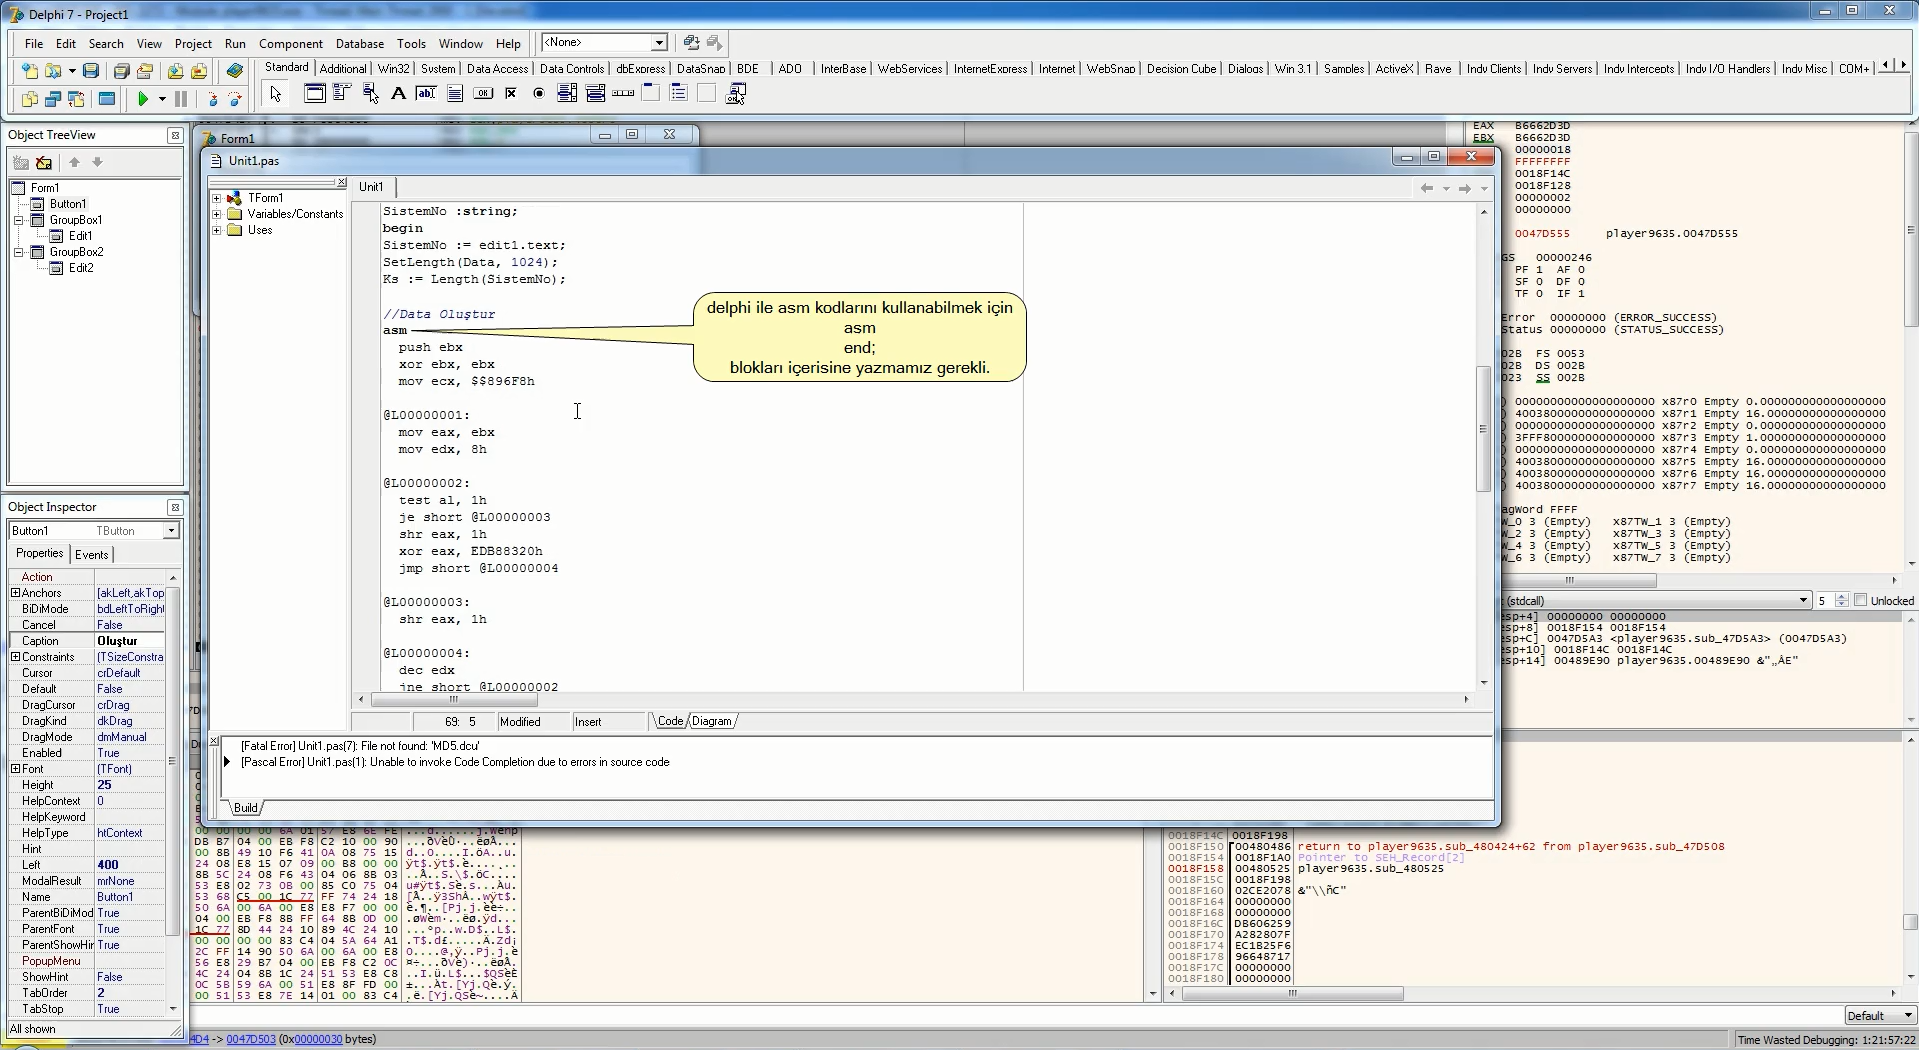Click the Save floppy disk icon
The width and height of the screenshot is (1919, 1050).
point(91,71)
